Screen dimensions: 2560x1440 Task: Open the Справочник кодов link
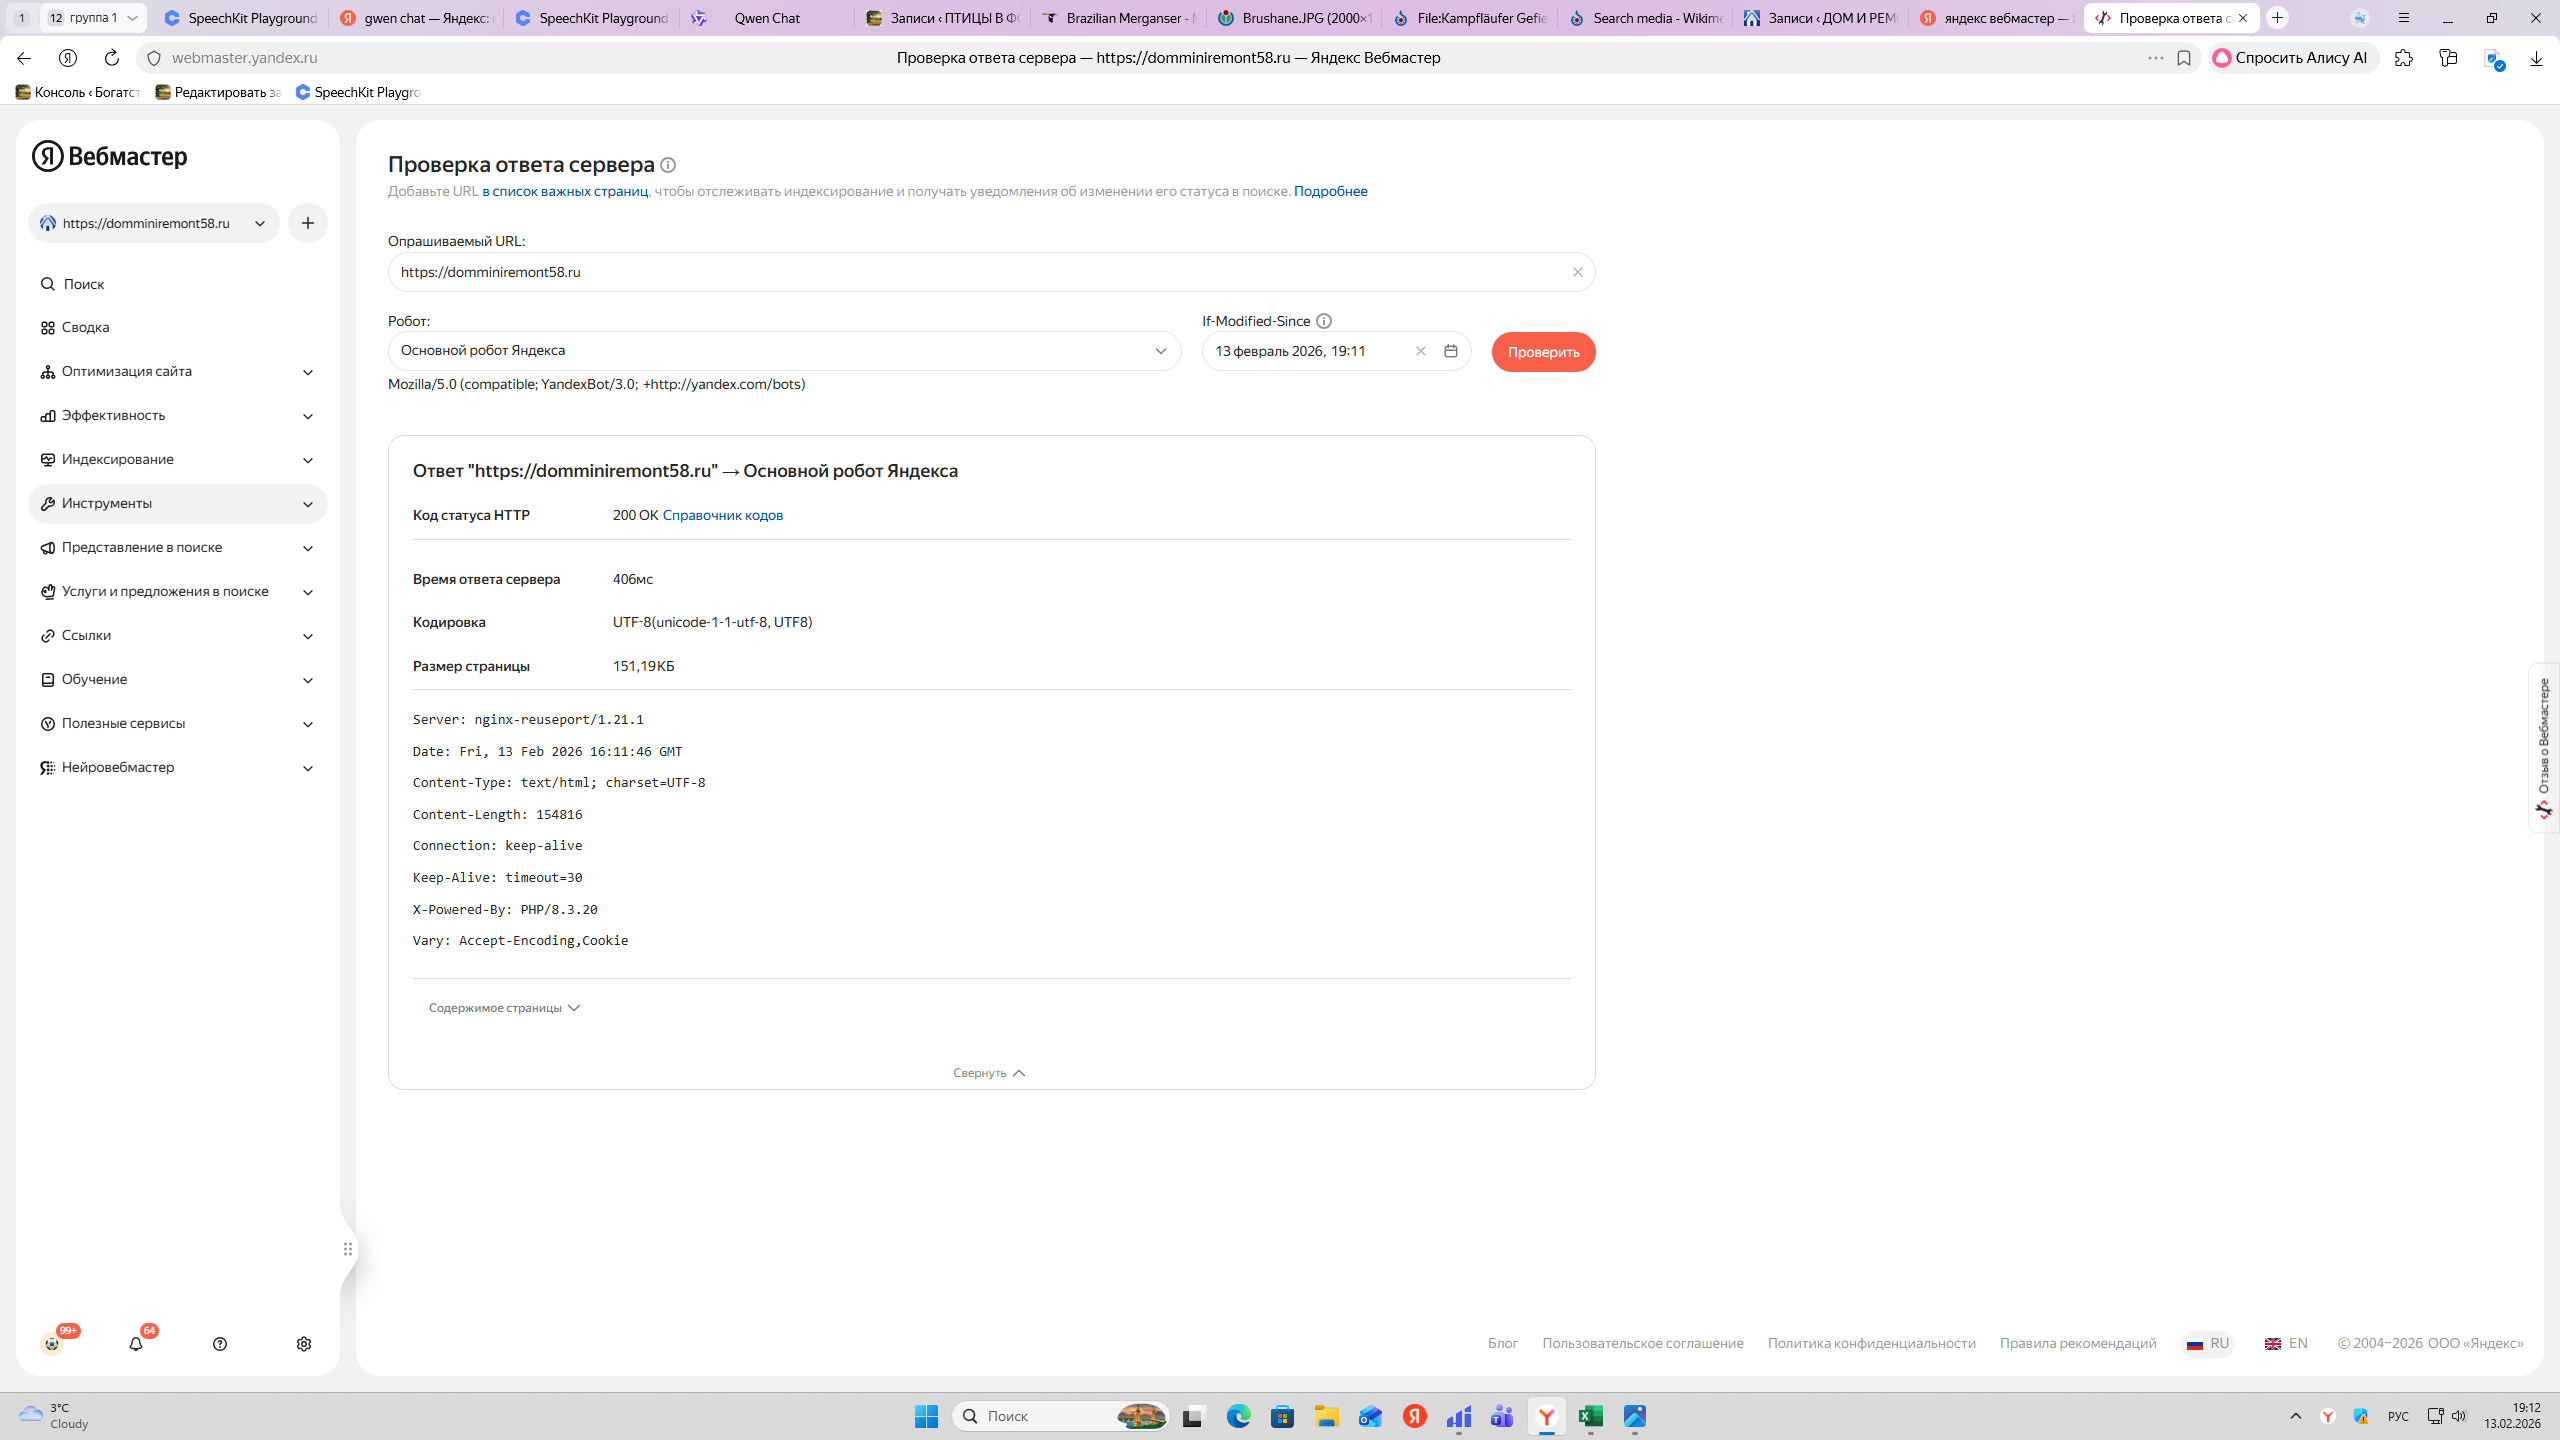pyautogui.click(x=722, y=515)
